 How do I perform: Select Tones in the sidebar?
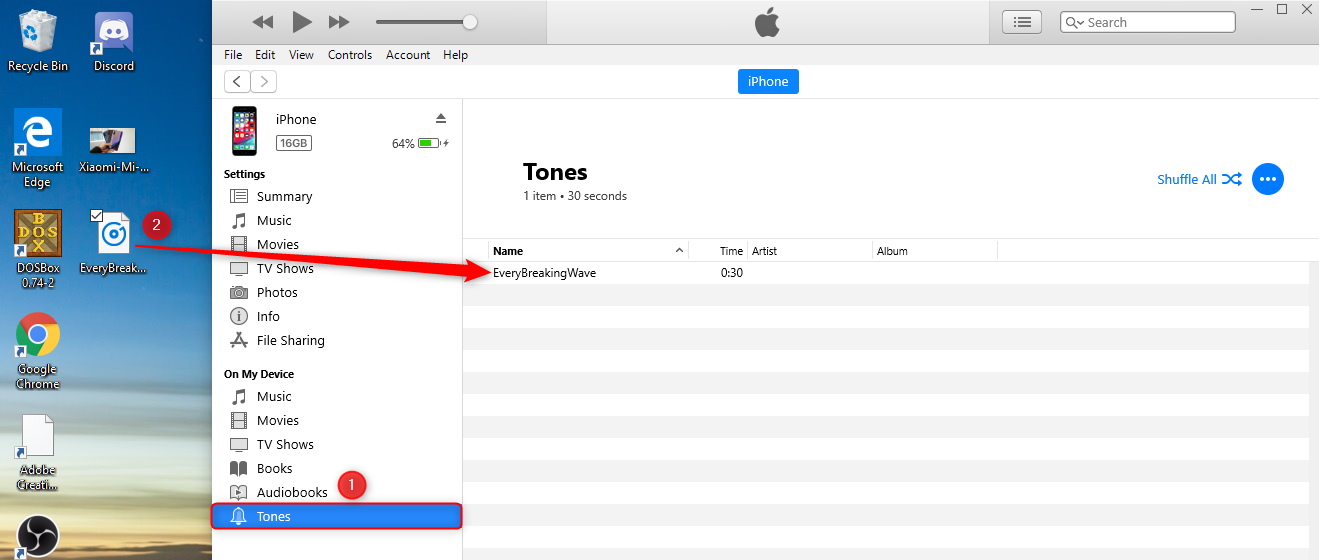pos(337,516)
